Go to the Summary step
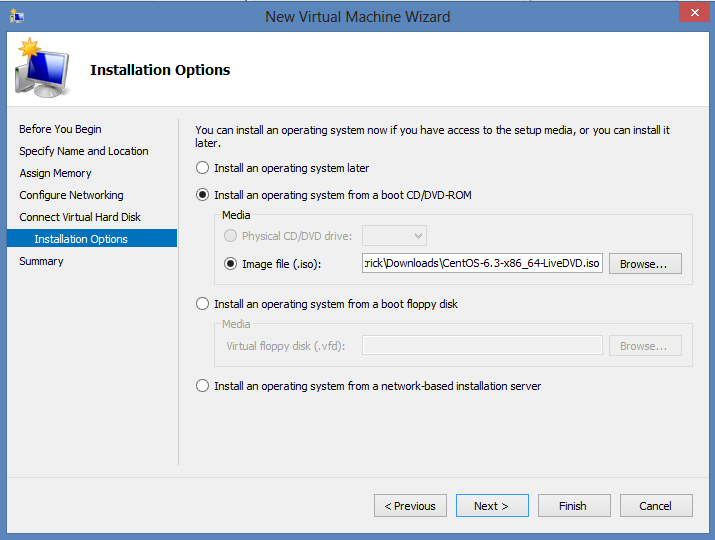 [41, 261]
